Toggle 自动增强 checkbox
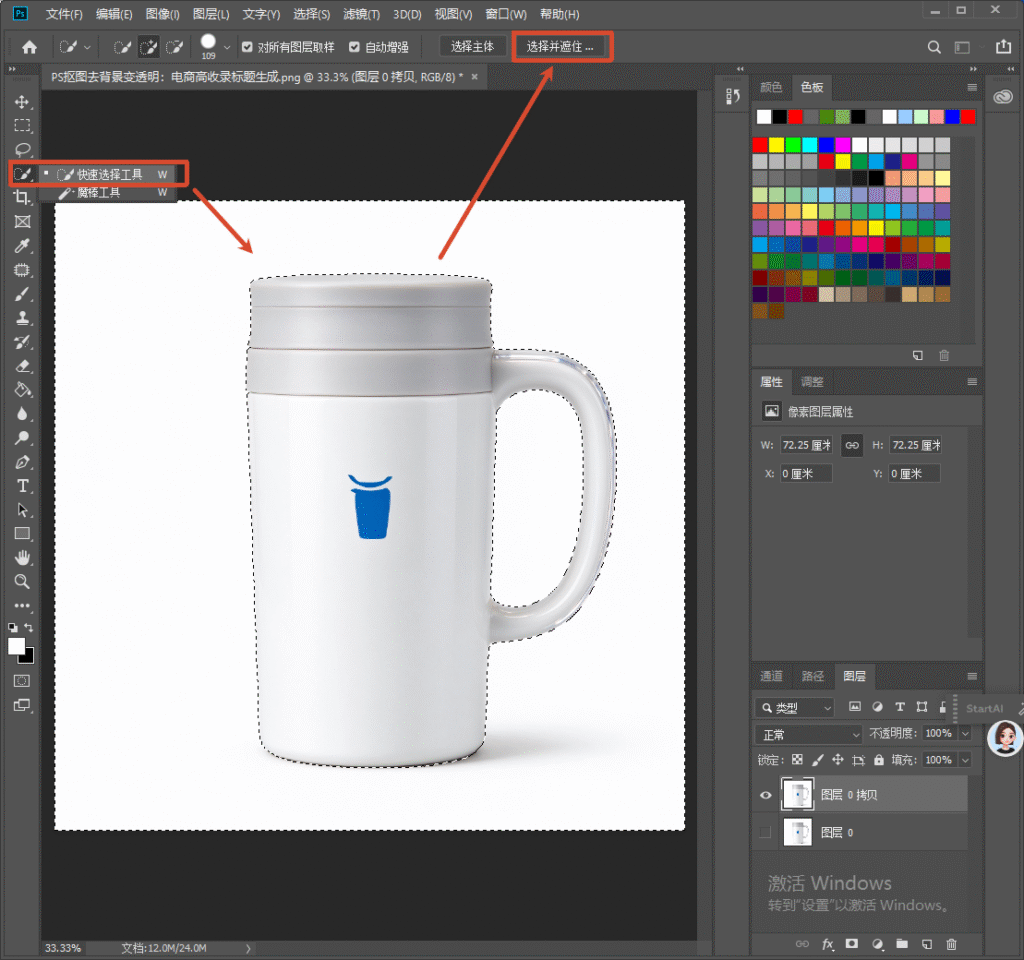This screenshot has height=960, width=1024. point(354,47)
